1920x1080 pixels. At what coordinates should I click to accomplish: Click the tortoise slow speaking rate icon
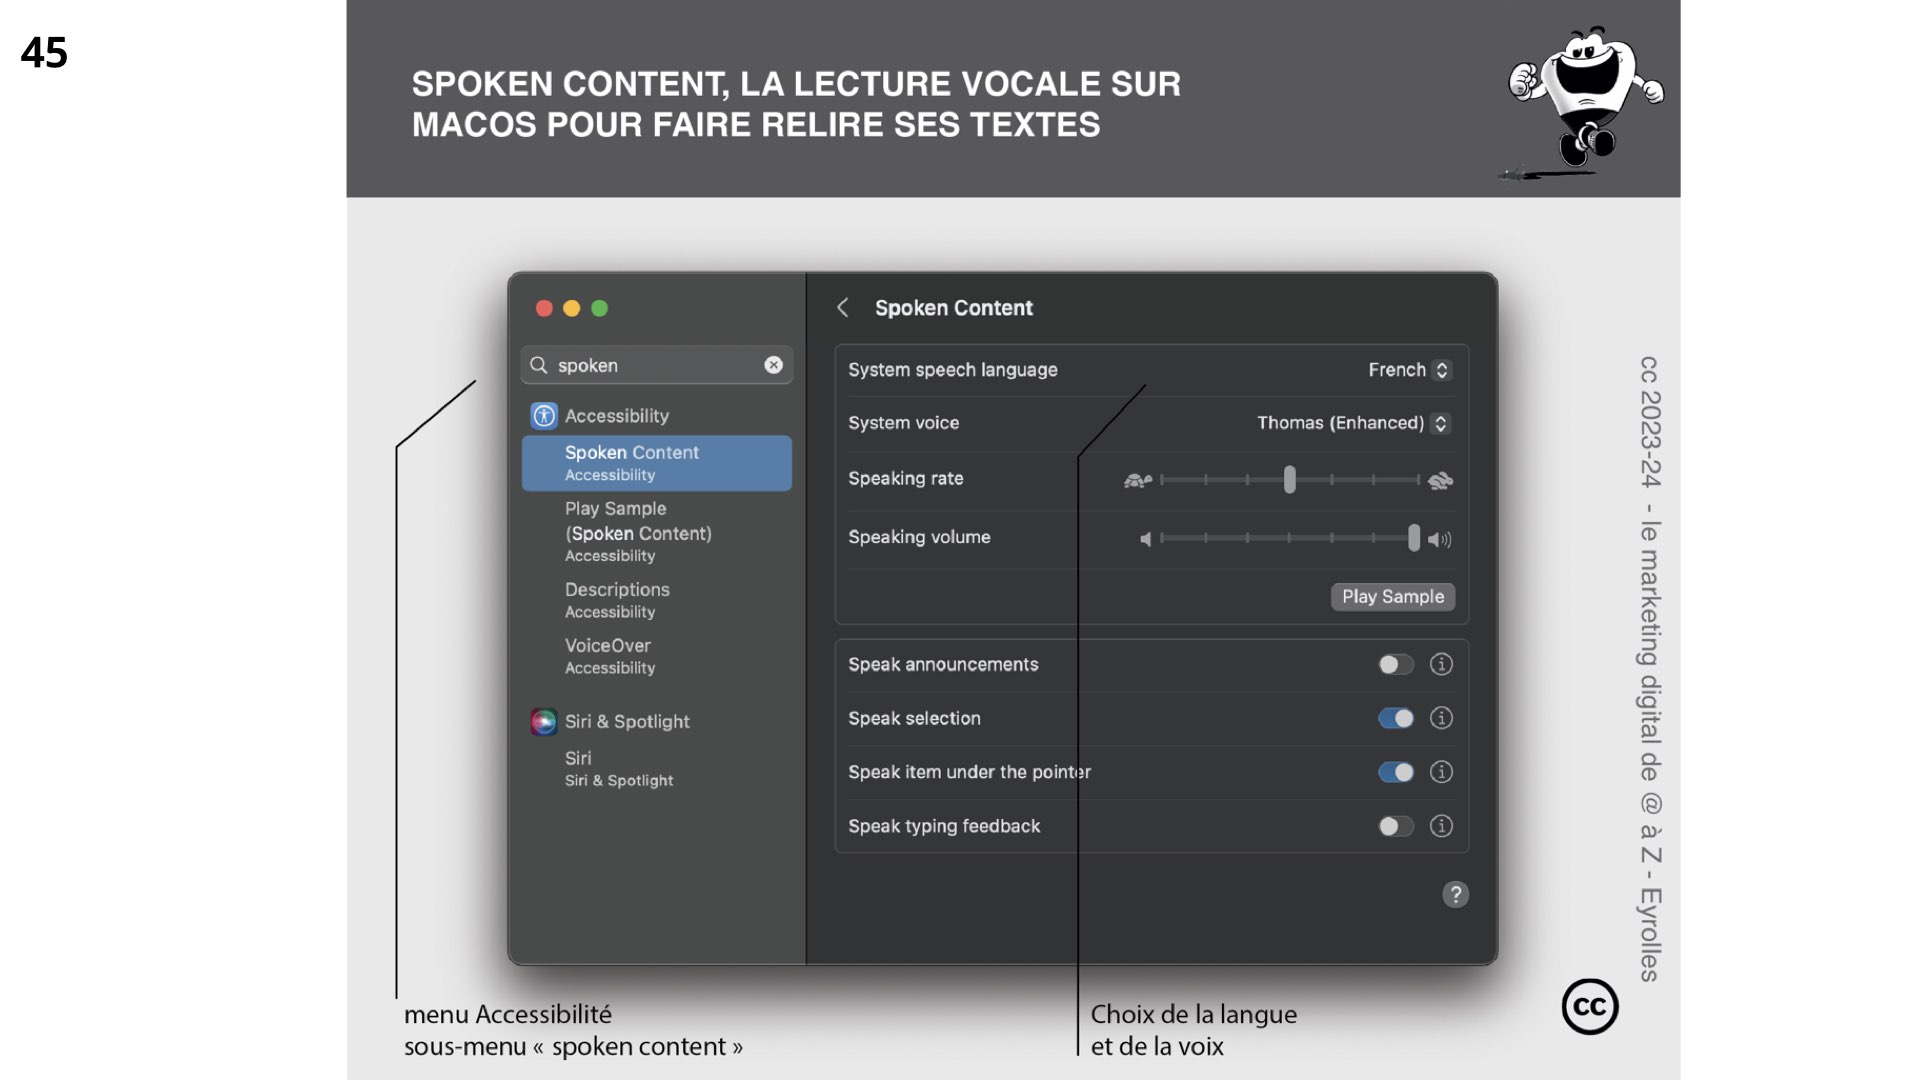(1138, 480)
